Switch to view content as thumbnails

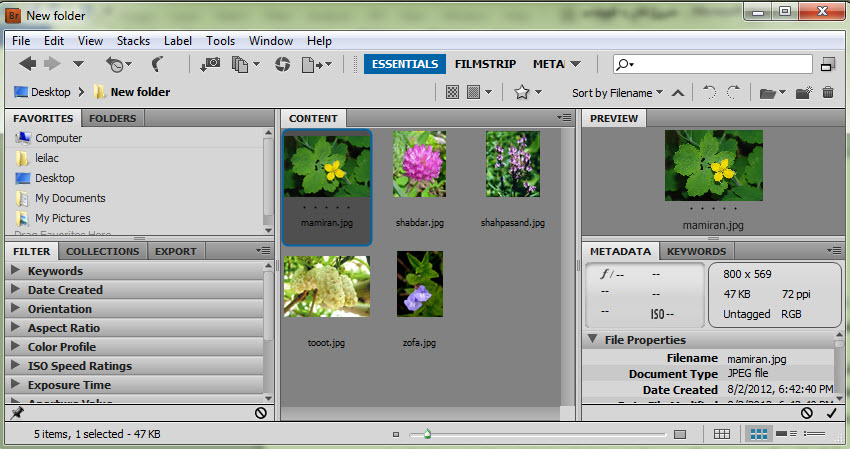[x=759, y=434]
